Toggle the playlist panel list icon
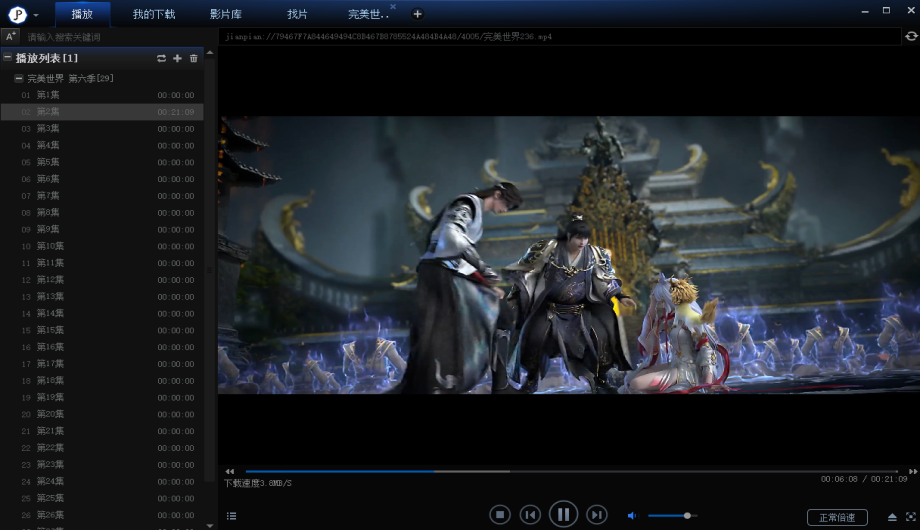Viewport: 920px width, 530px height. pos(231,516)
